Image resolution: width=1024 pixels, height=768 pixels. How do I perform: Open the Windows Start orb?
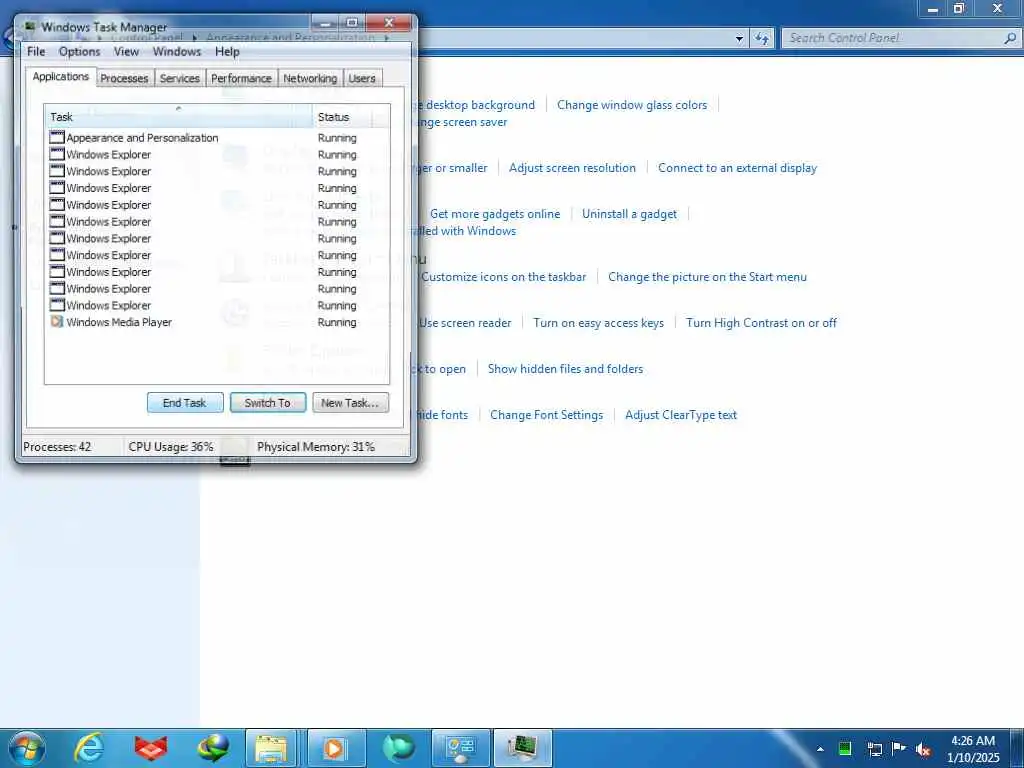[x=27, y=748]
